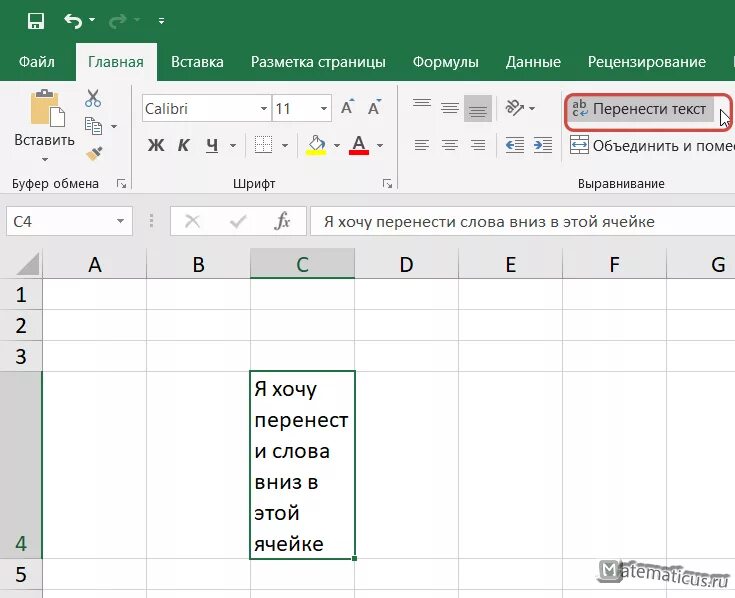Open the Orientation dropdown arrow
This screenshot has width=735, height=598.
point(532,109)
